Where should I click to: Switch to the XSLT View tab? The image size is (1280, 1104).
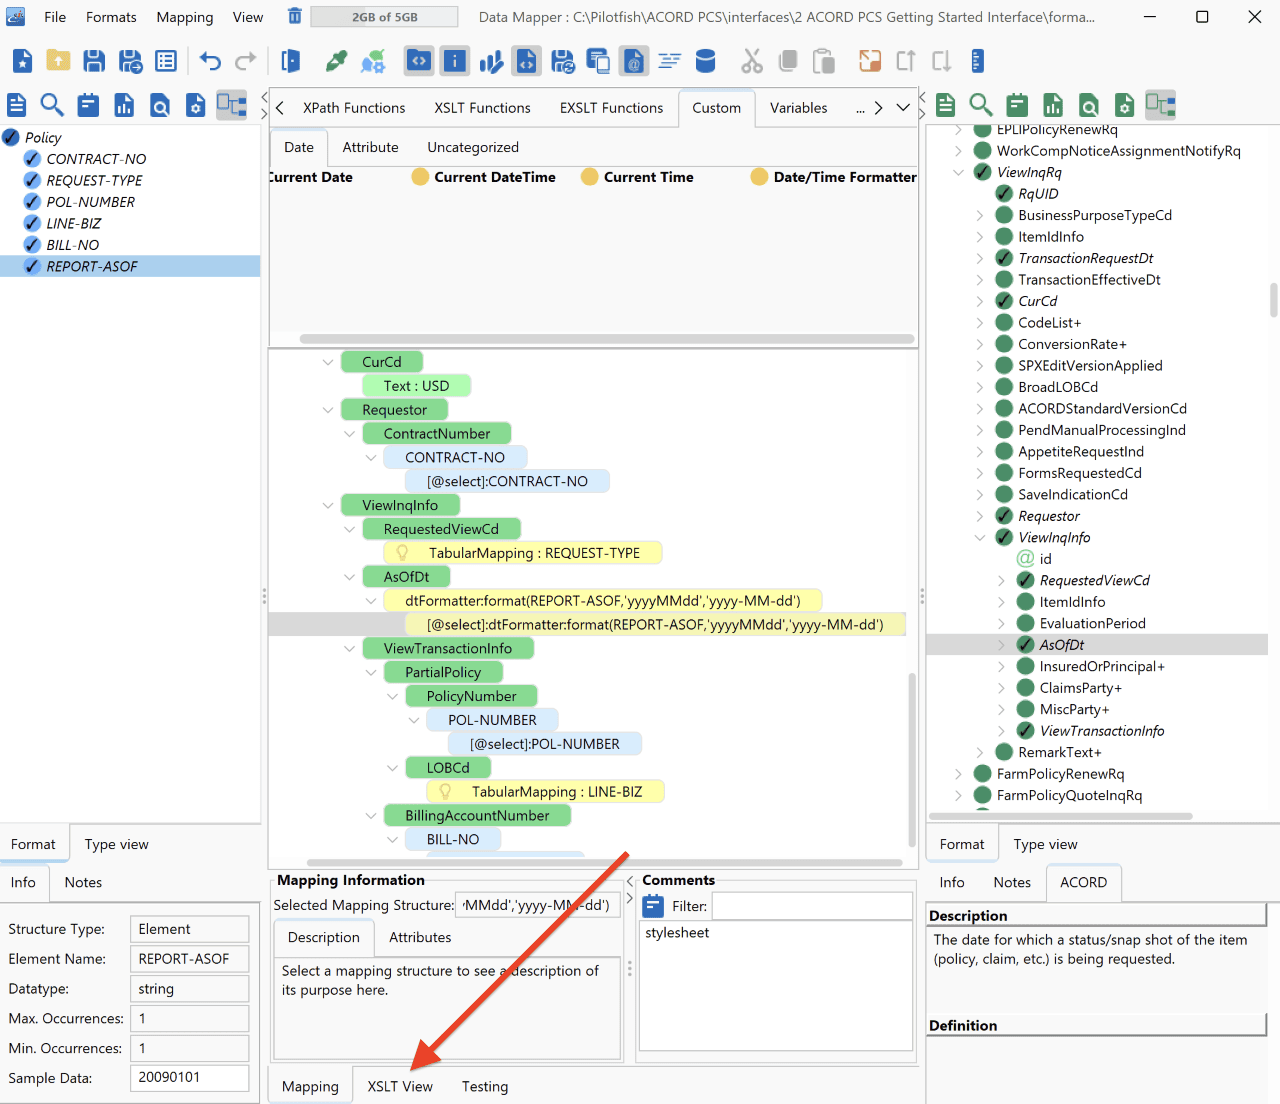coord(400,1086)
